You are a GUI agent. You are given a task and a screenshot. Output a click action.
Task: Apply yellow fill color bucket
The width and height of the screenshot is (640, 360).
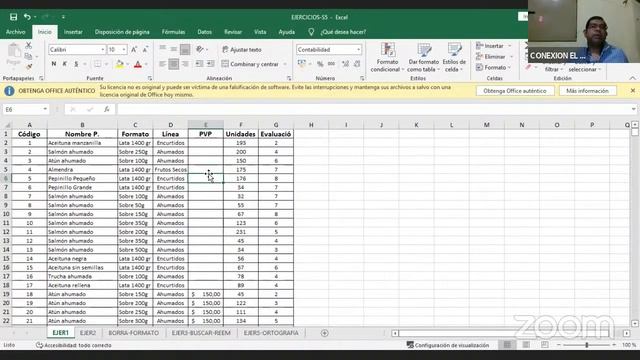click(x=120, y=64)
